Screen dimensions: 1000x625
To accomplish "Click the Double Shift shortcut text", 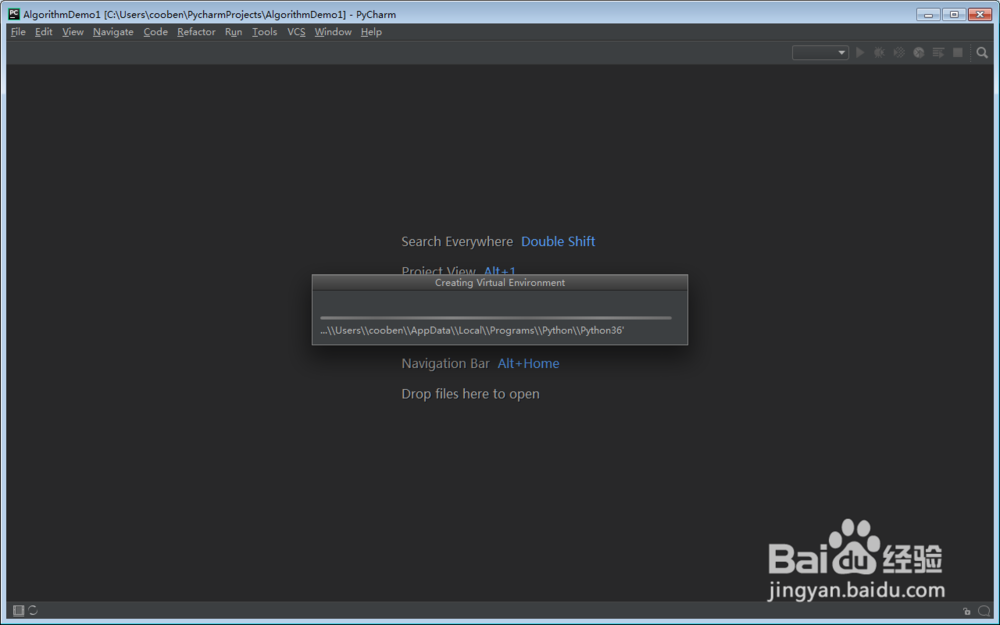I will (558, 242).
